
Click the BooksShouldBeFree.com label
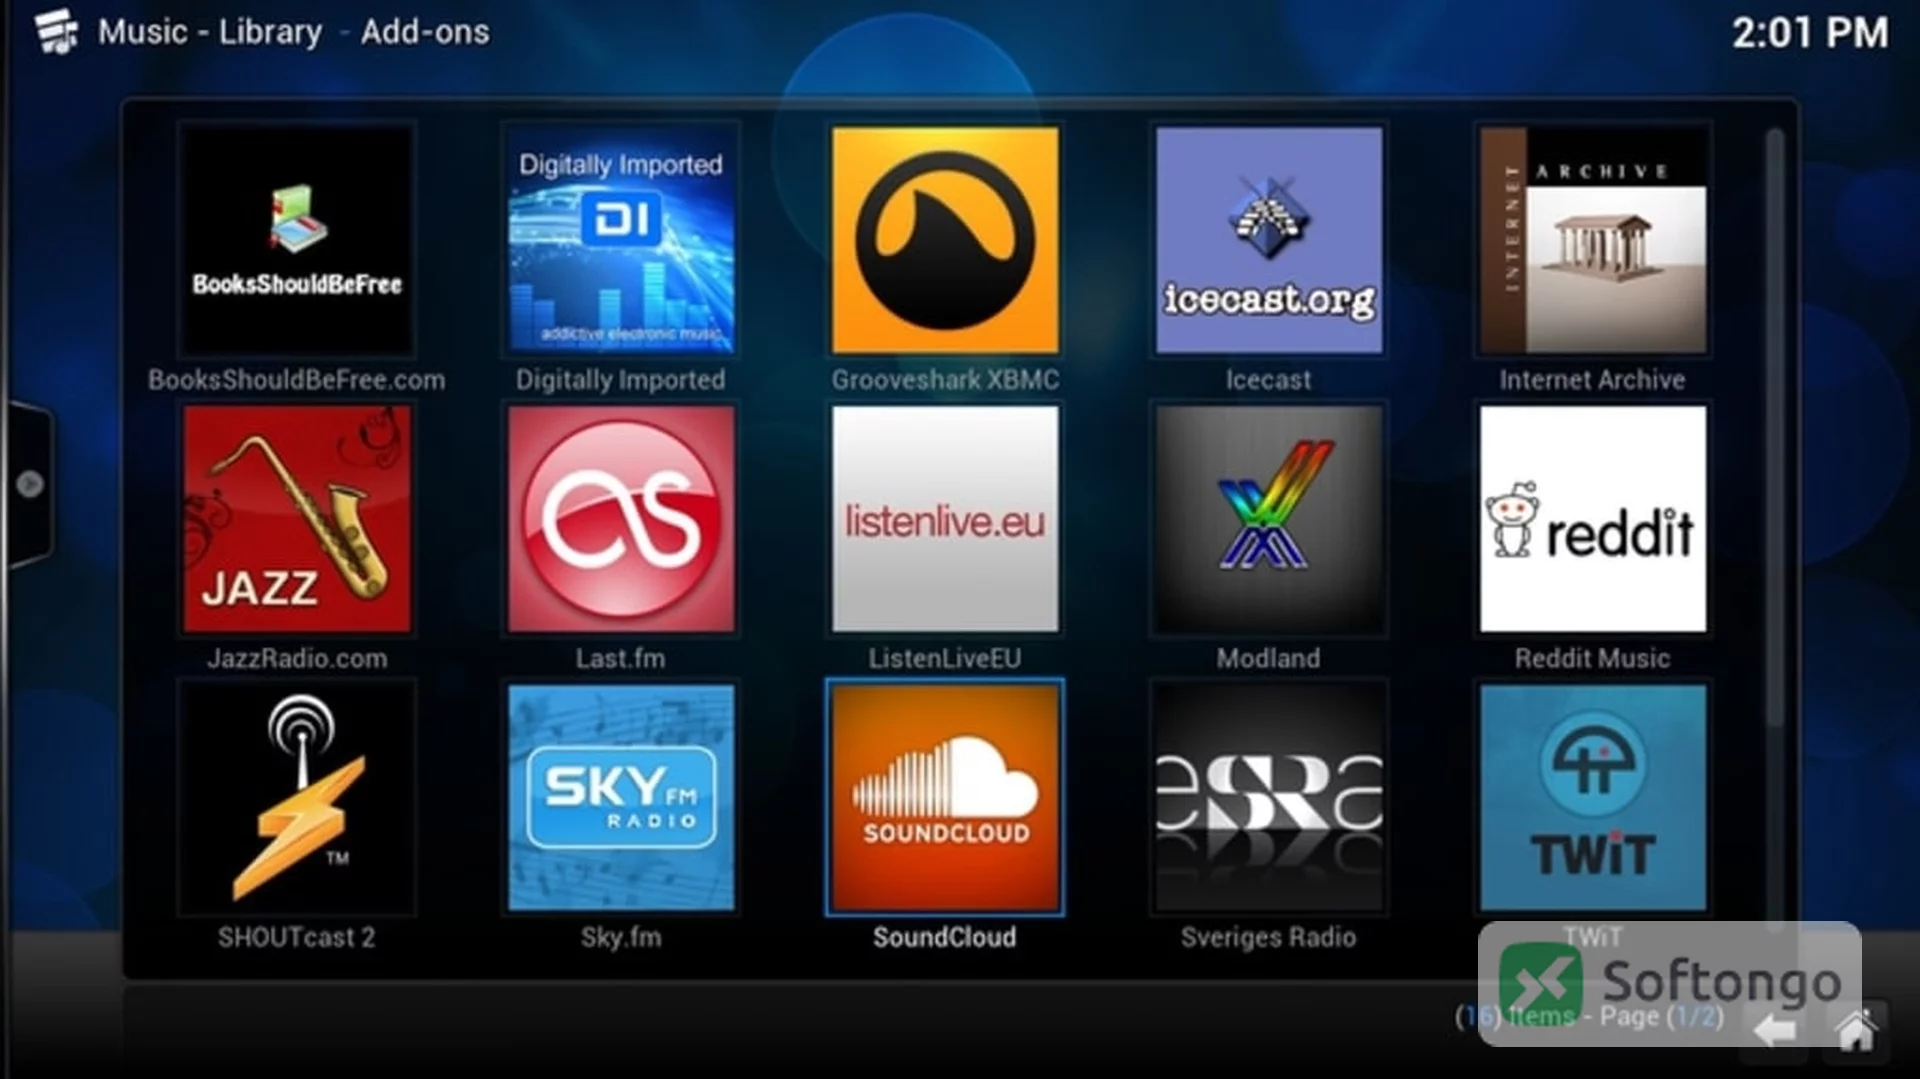coord(297,380)
